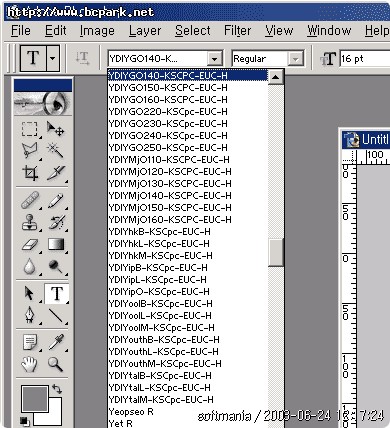Select the Dodge tool
The image size is (390, 428).
pos(55,266)
